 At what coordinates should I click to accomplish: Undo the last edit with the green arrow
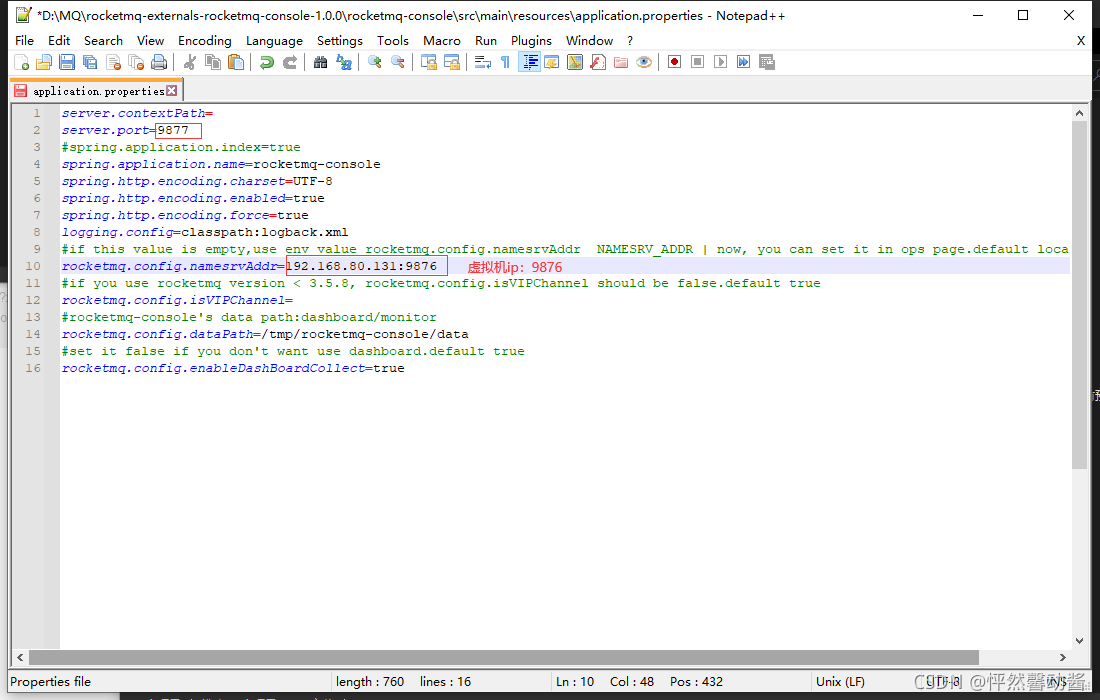pyautogui.click(x=267, y=62)
